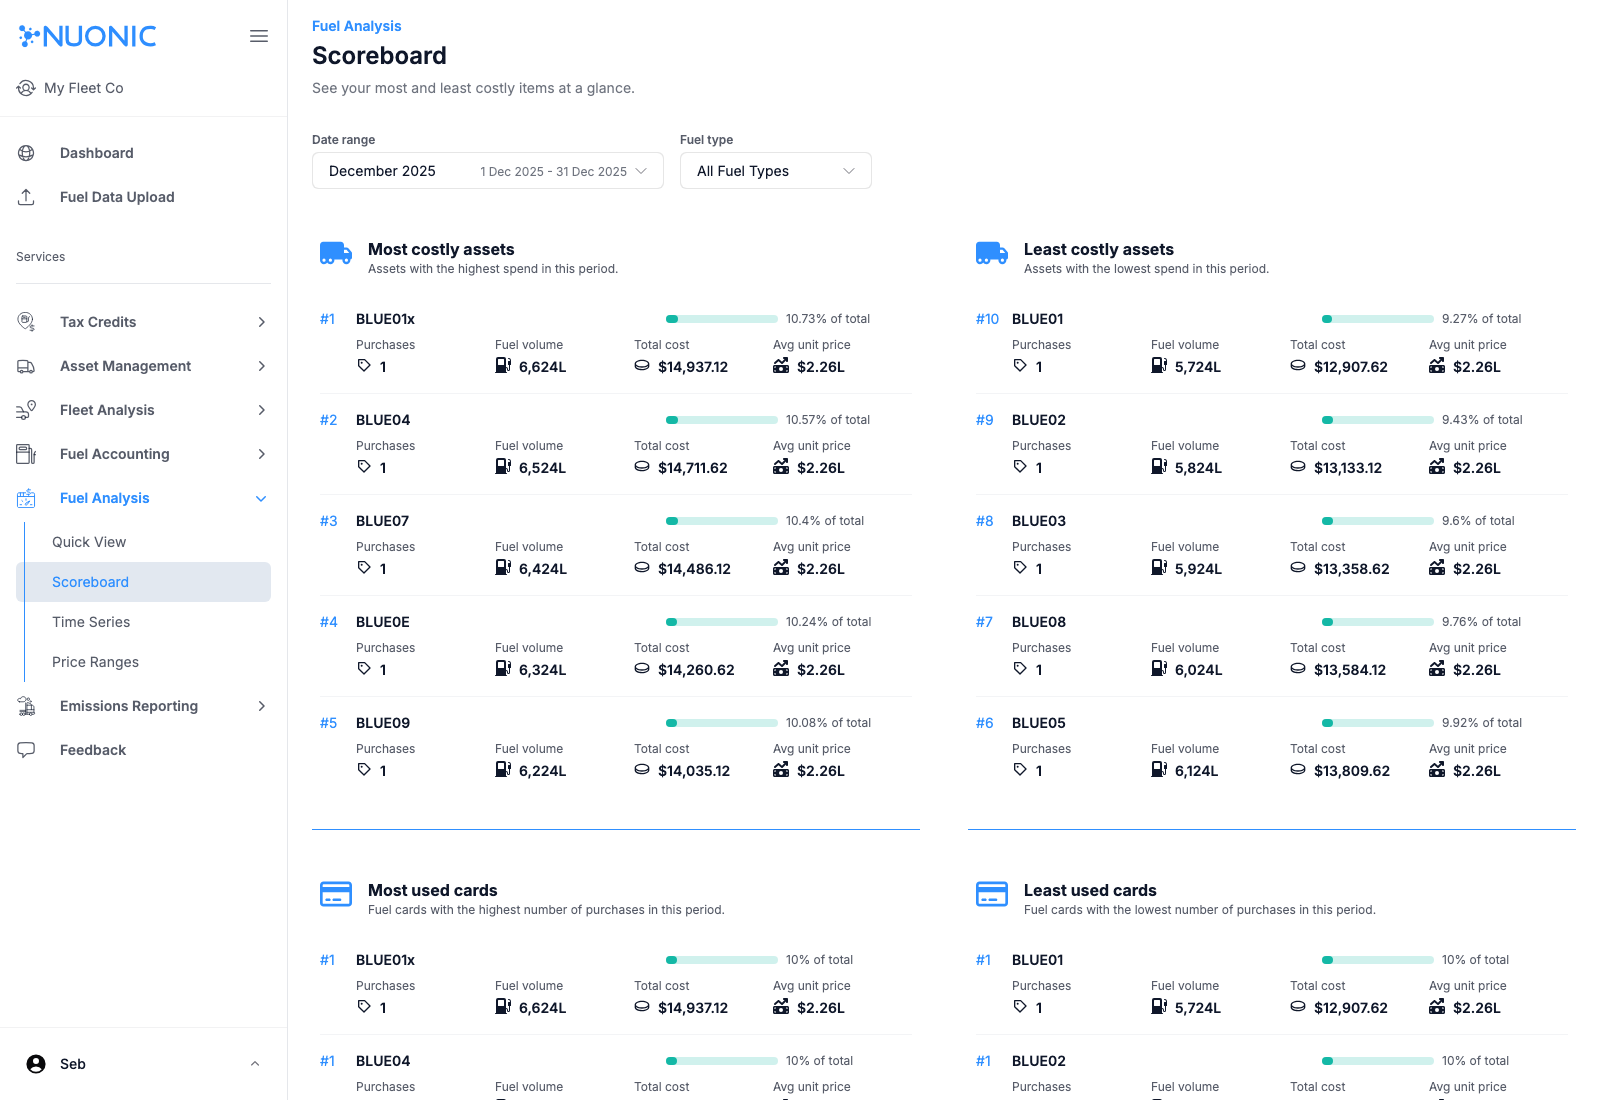Click the Feedback speech bubble icon
1600x1100 pixels.
click(x=27, y=750)
